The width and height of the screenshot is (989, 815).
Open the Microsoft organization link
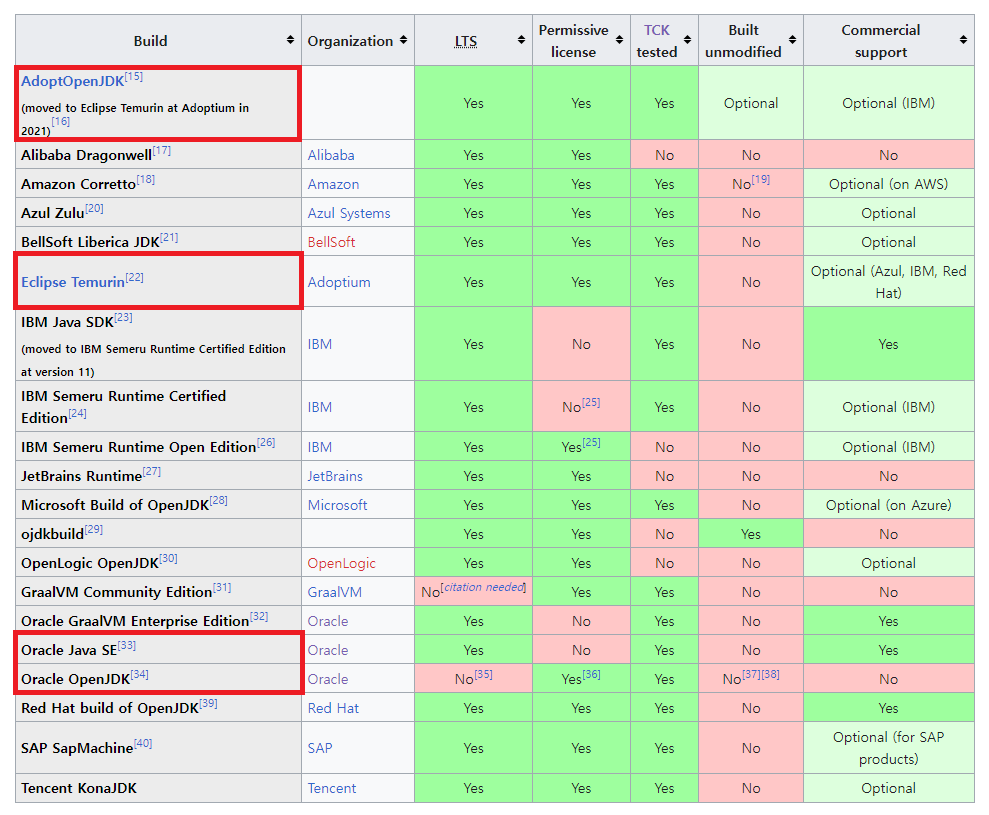[x=337, y=505]
